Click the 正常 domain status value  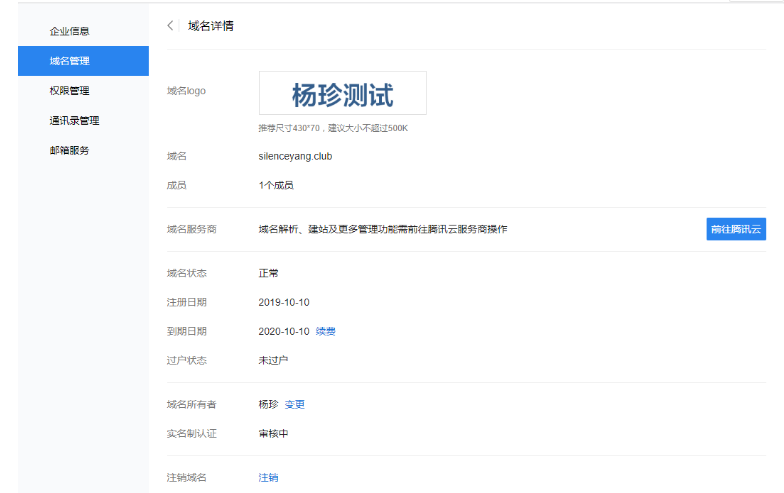[x=268, y=273]
